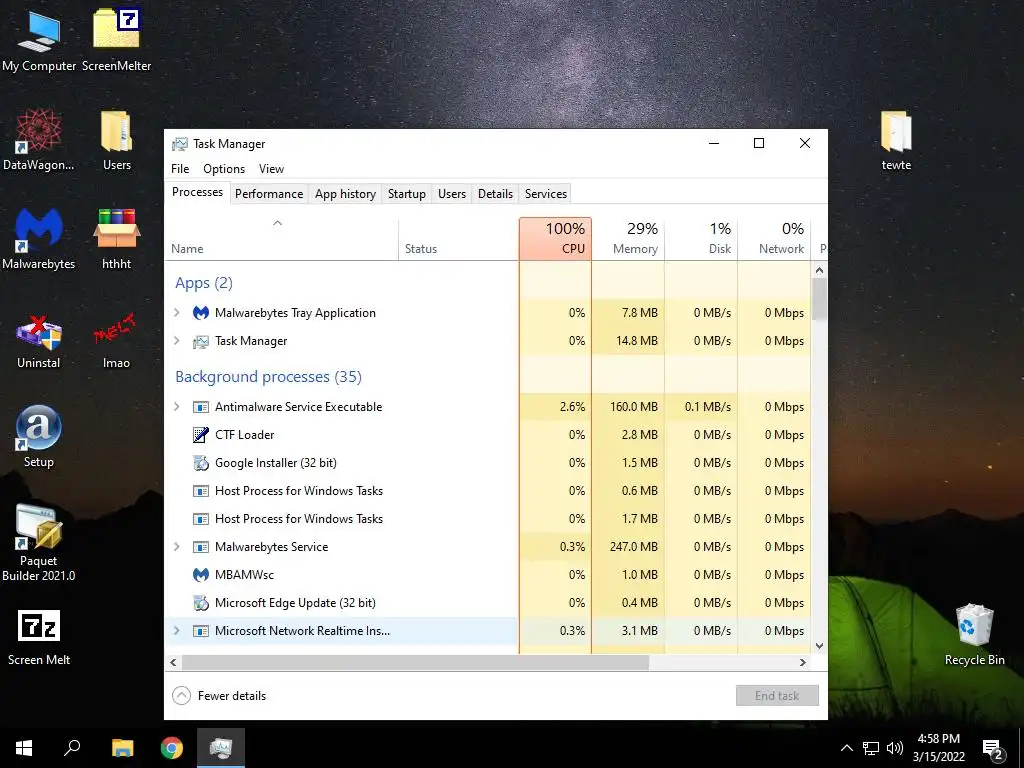Switch to the Services tab
The width and height of the screenshot is (1024, 768).
point(546,194)
